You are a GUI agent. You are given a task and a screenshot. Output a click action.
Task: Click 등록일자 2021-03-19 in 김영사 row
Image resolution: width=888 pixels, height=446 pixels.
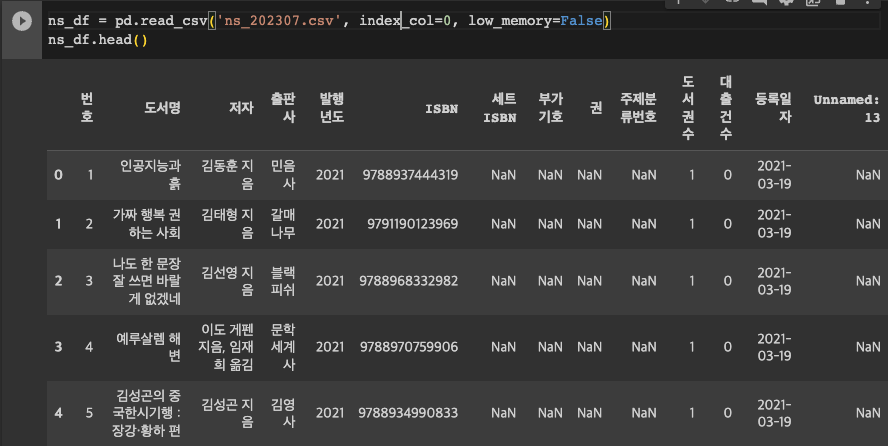coord(774,413)
